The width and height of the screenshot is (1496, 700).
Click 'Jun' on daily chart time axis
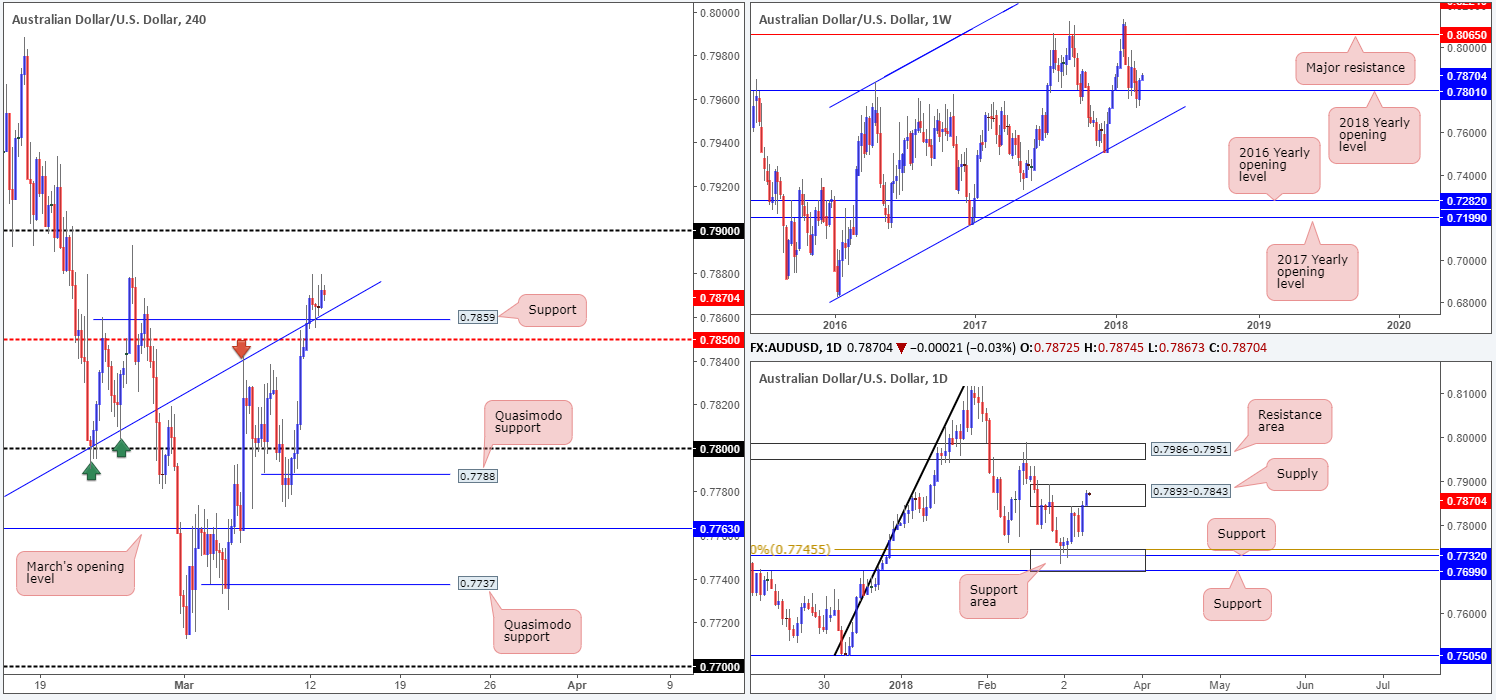coord(1304,686)
